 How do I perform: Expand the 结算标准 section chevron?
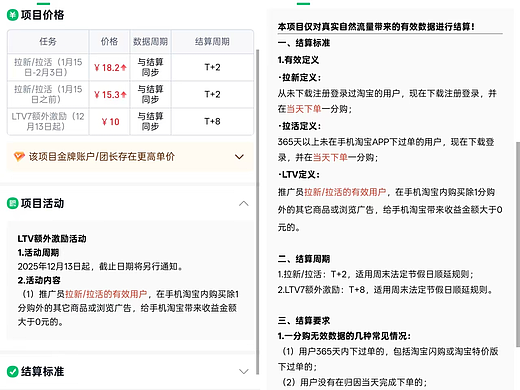[244, 371]
